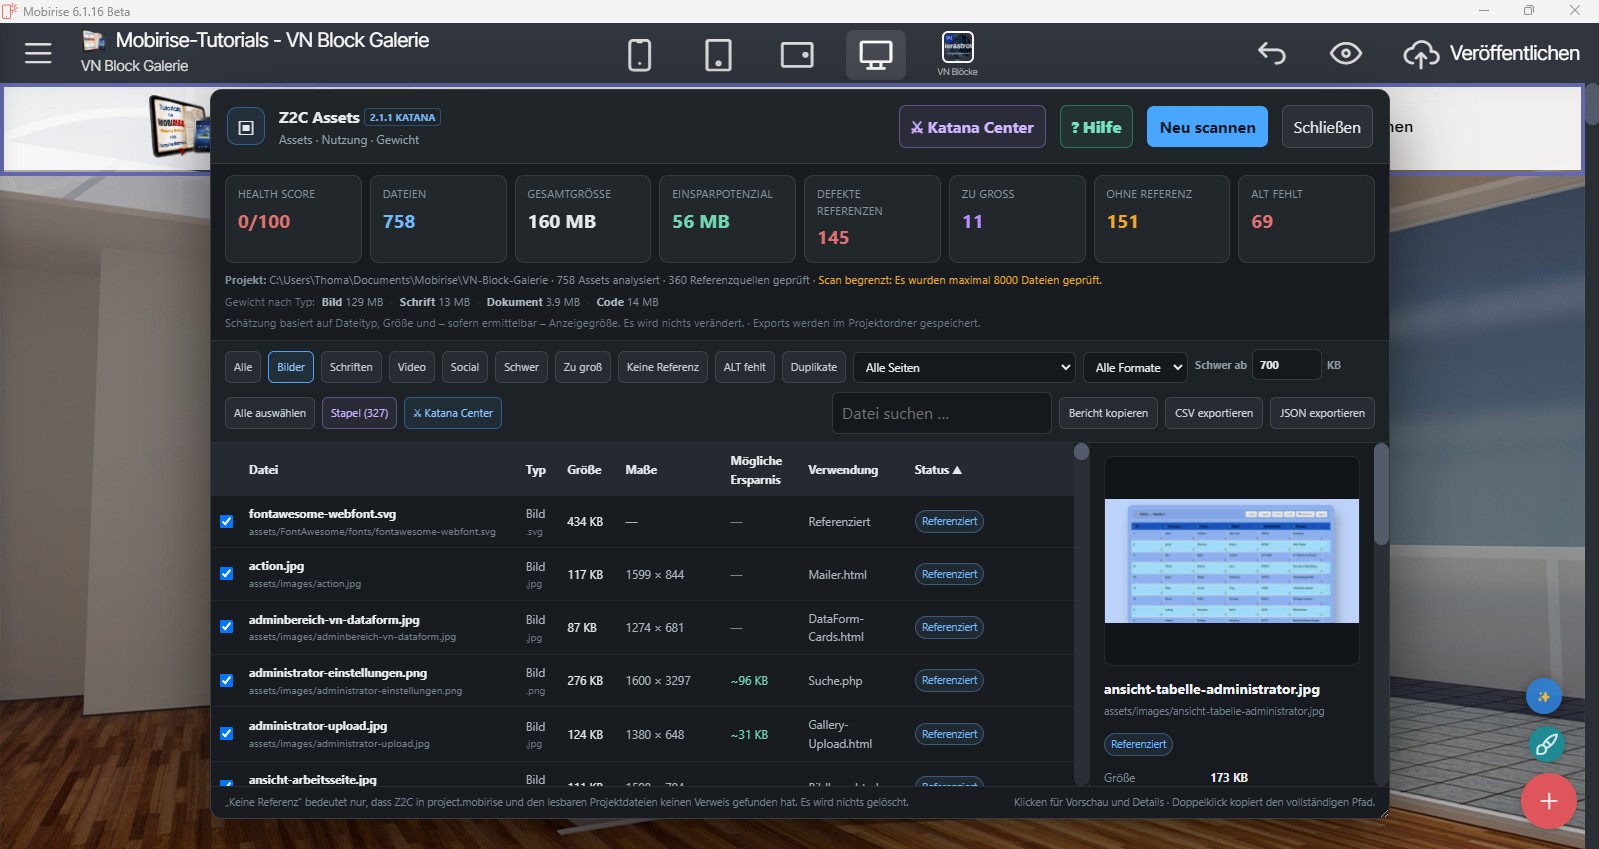Switch to portrait tablet preview
The height and width of the screenshot is (849, 1599).
718,54
